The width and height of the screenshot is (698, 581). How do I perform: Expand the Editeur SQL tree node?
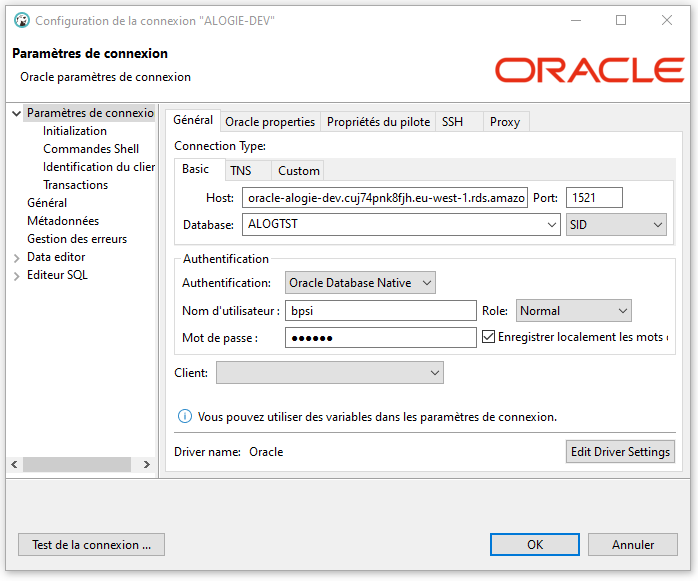pyautogui.click(x=16, y=276)
